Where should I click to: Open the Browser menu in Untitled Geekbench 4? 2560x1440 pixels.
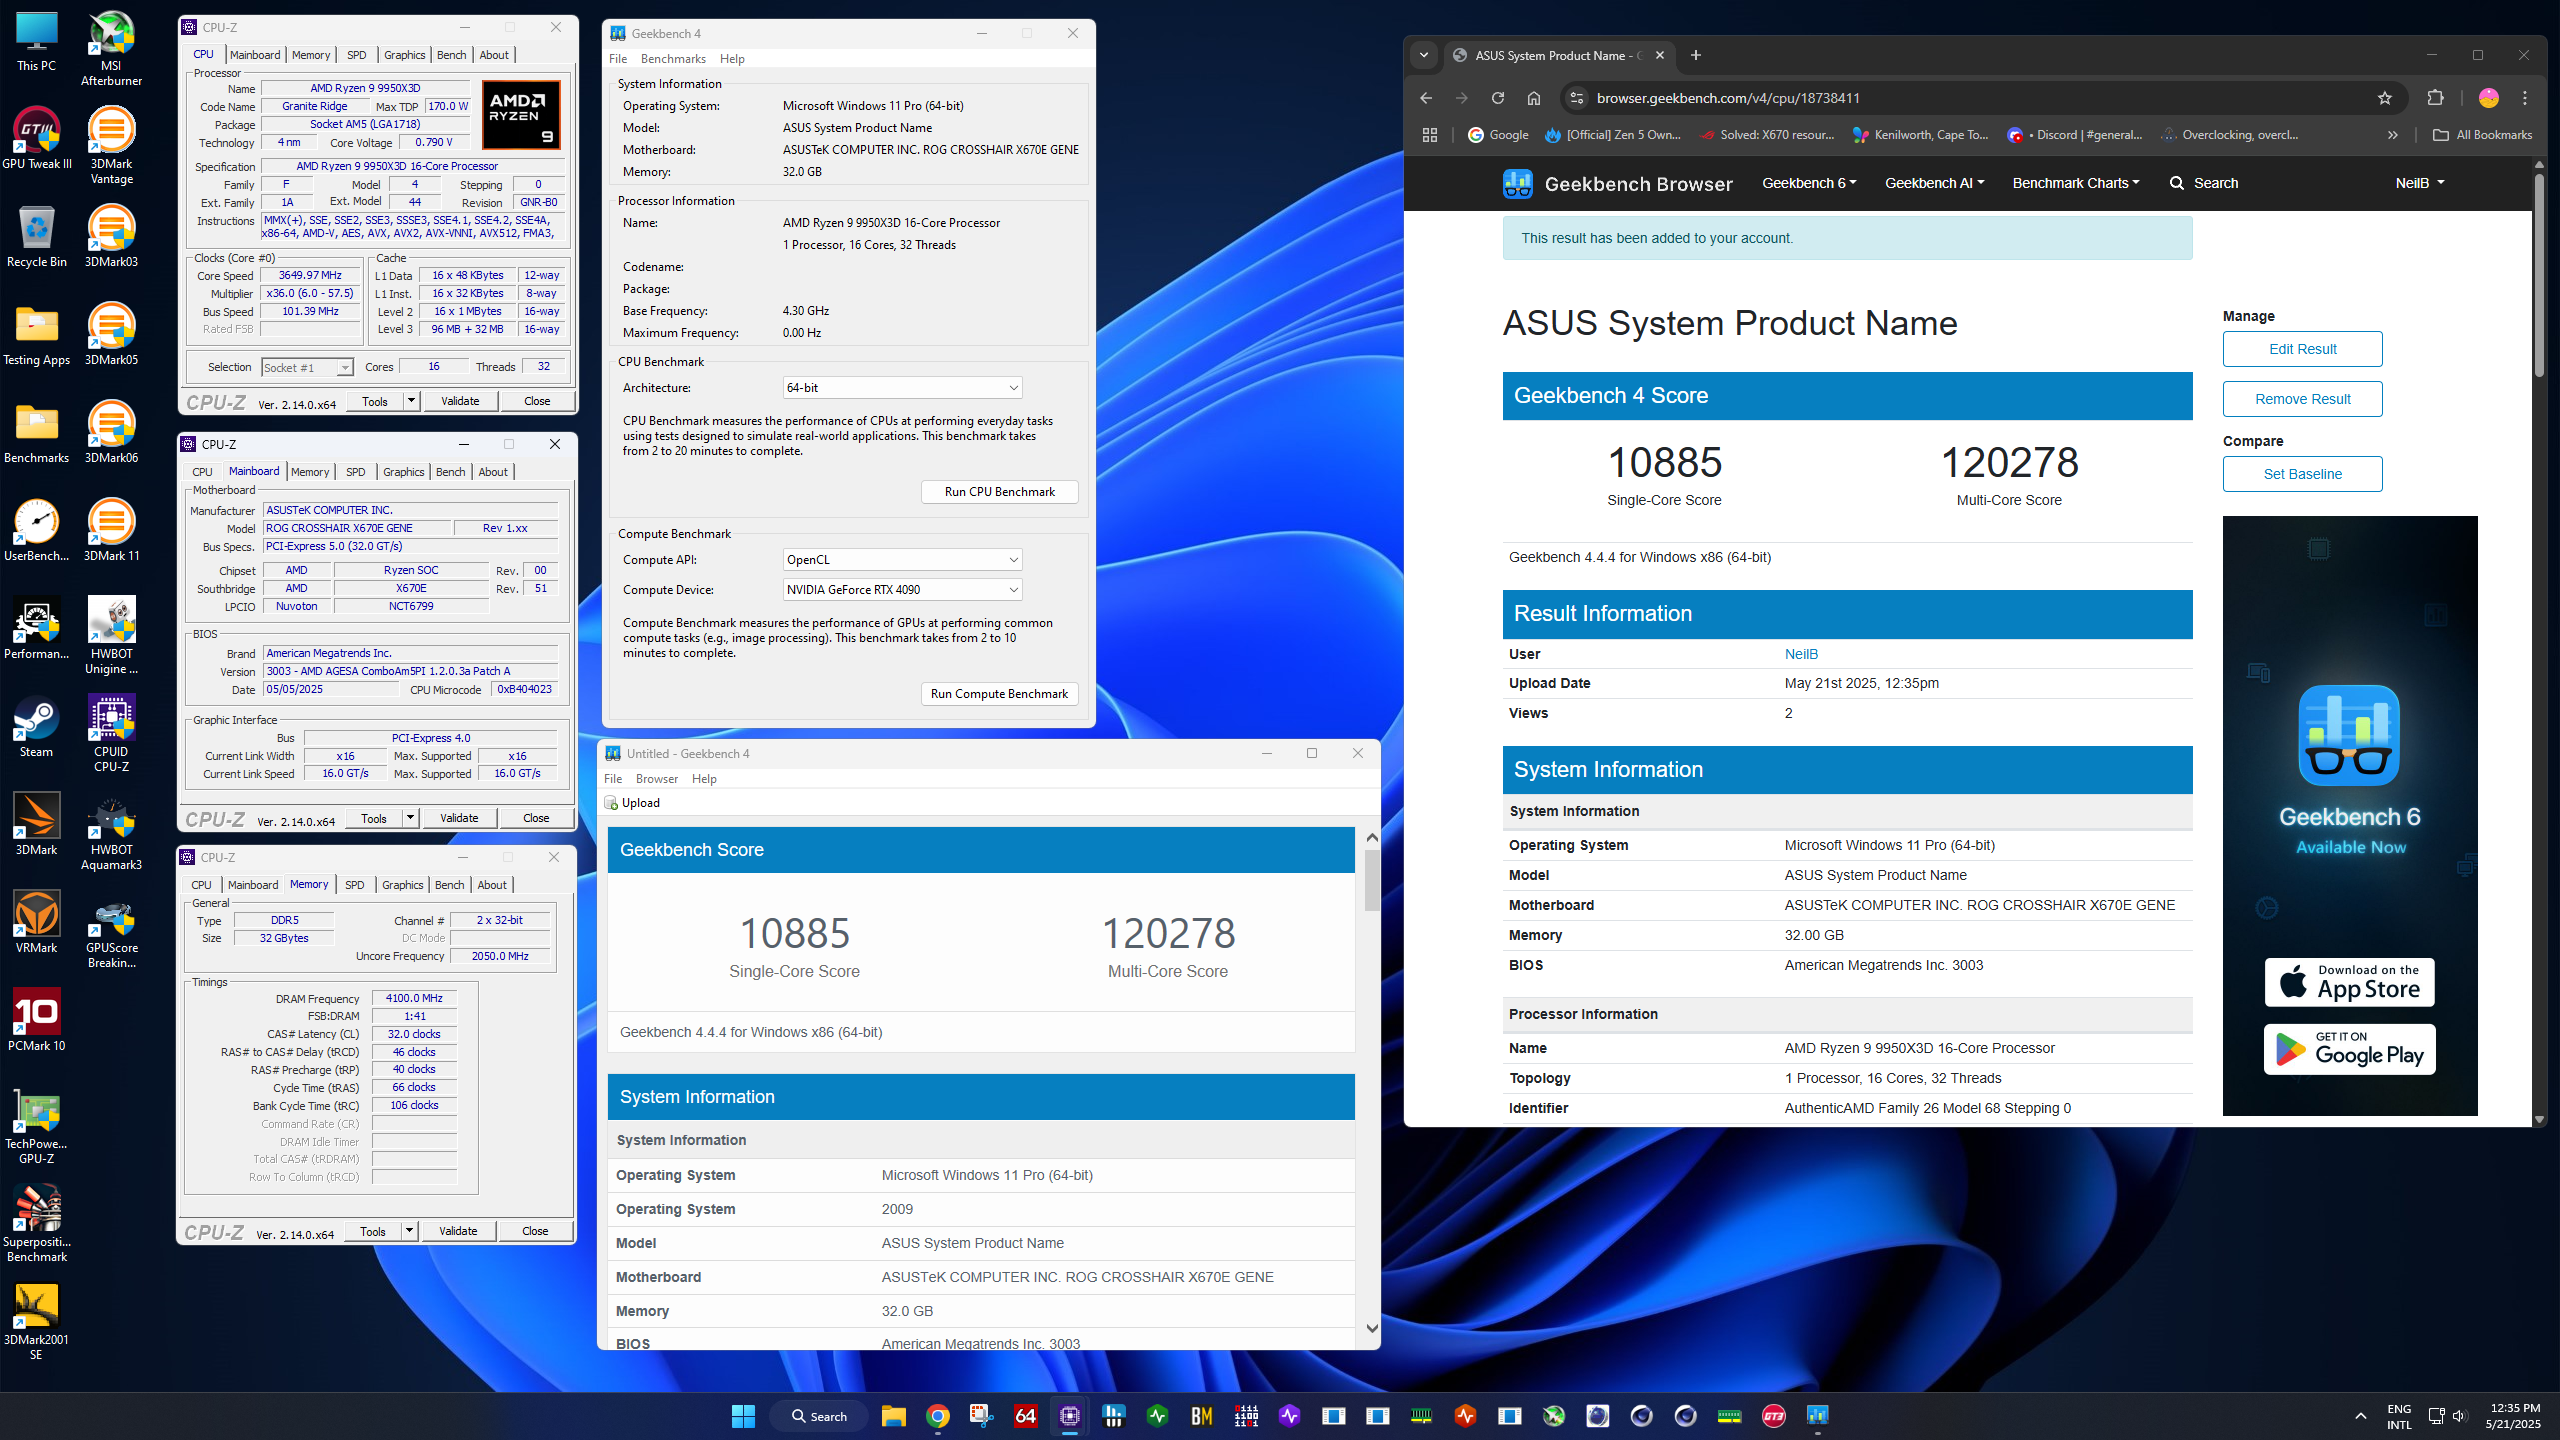click(656, 779)
